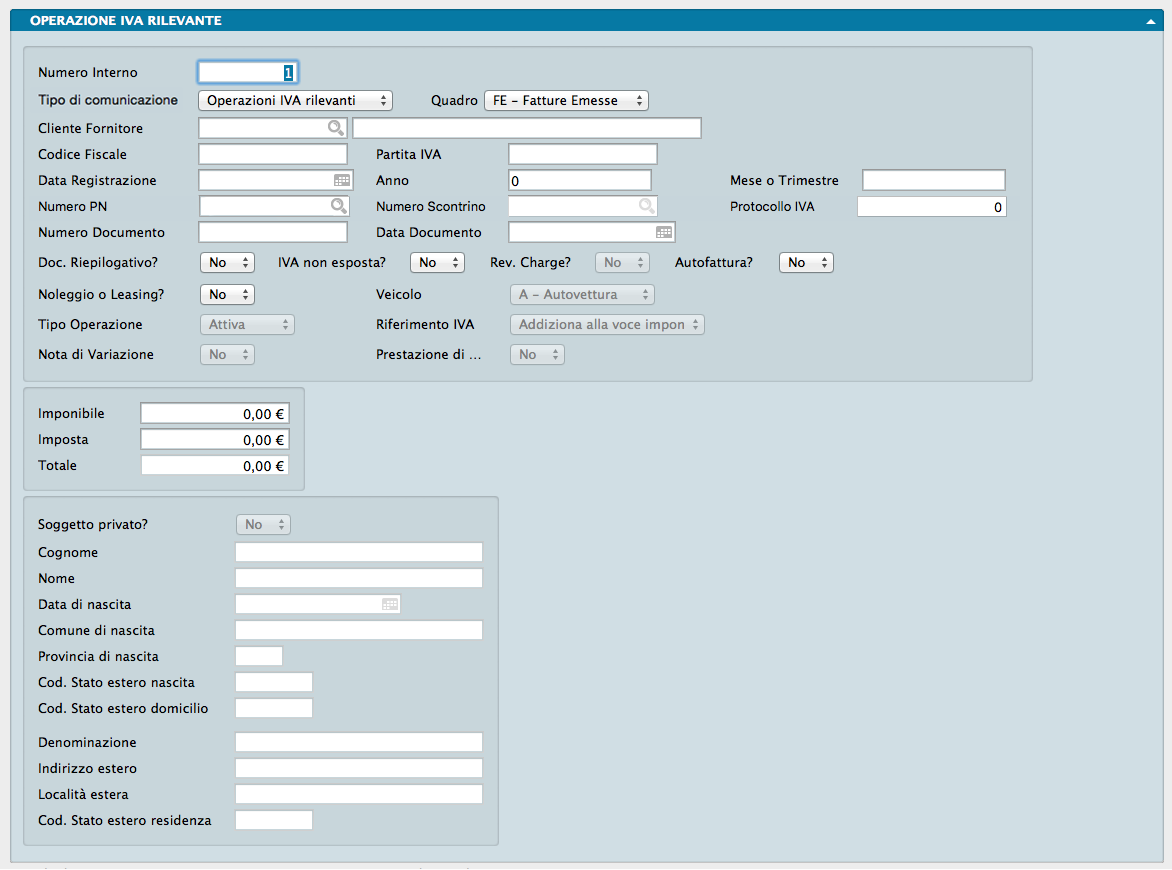Viewport: 1172px width, 870px height.
Task: Open the Tipo di comunicazione dropdown
Action: pos(295,101)
